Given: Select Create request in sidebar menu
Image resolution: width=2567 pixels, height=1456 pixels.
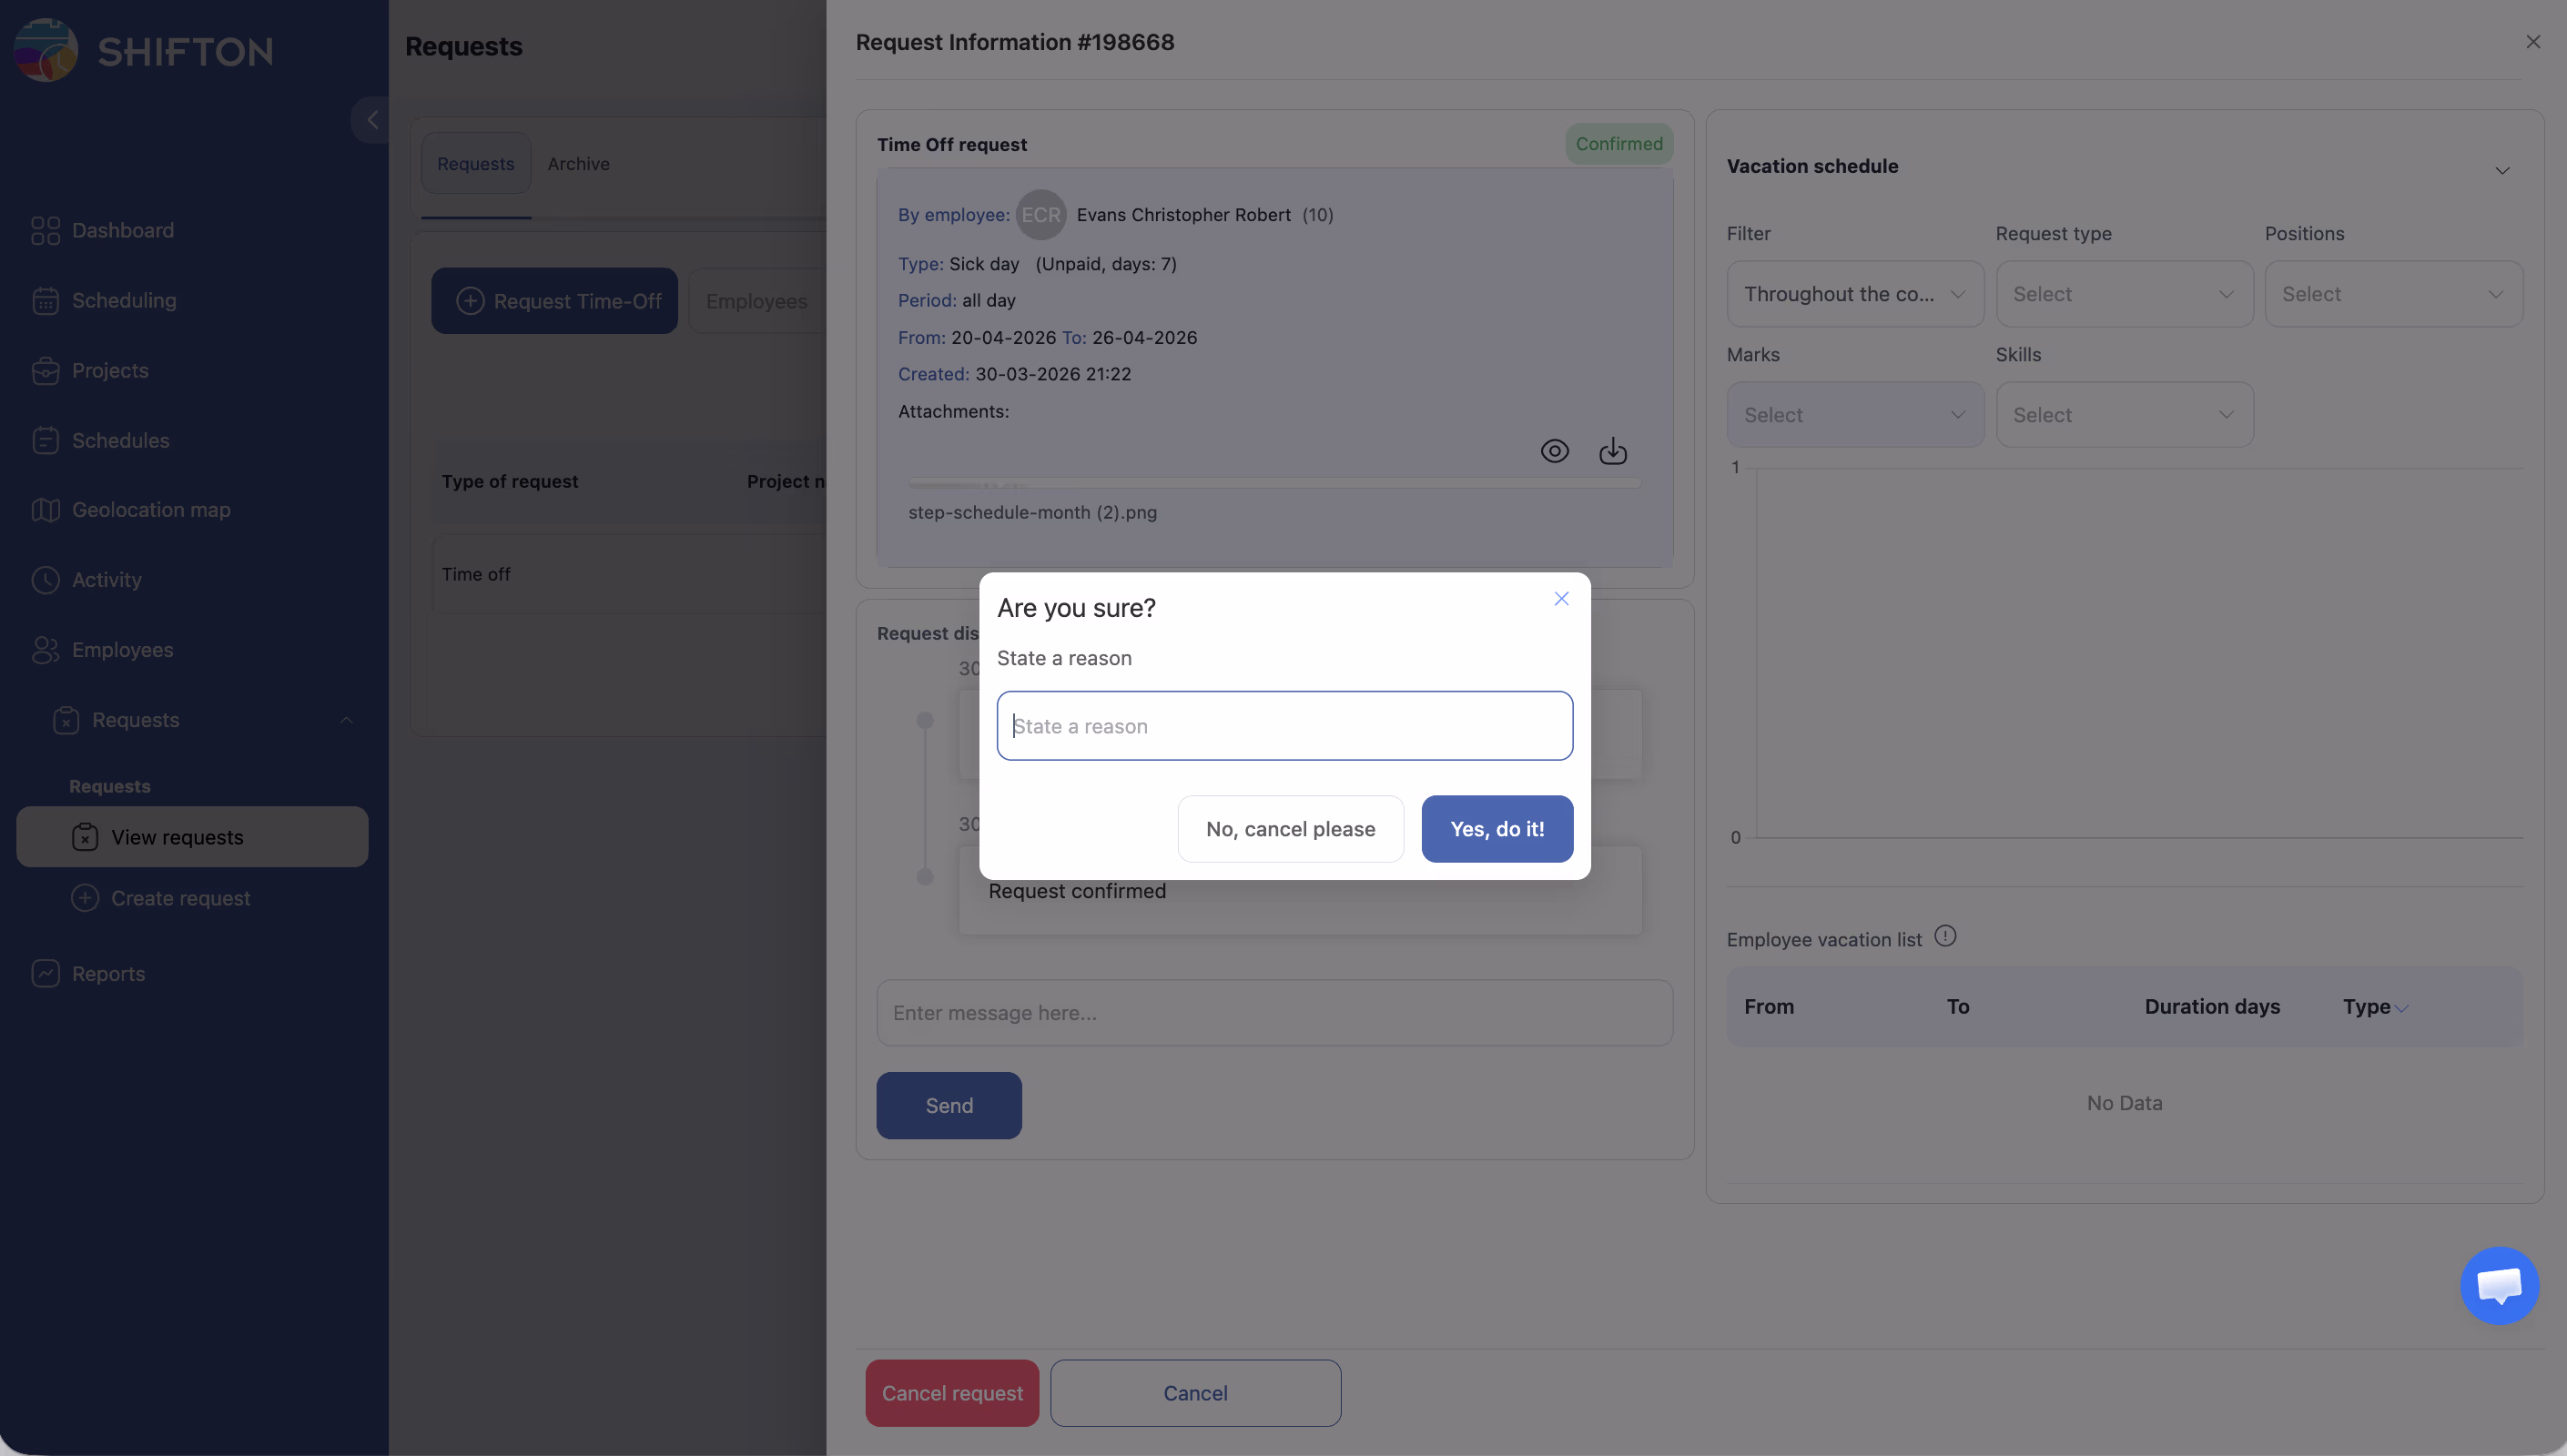Looking at the screenshot, I should (180, 898).
